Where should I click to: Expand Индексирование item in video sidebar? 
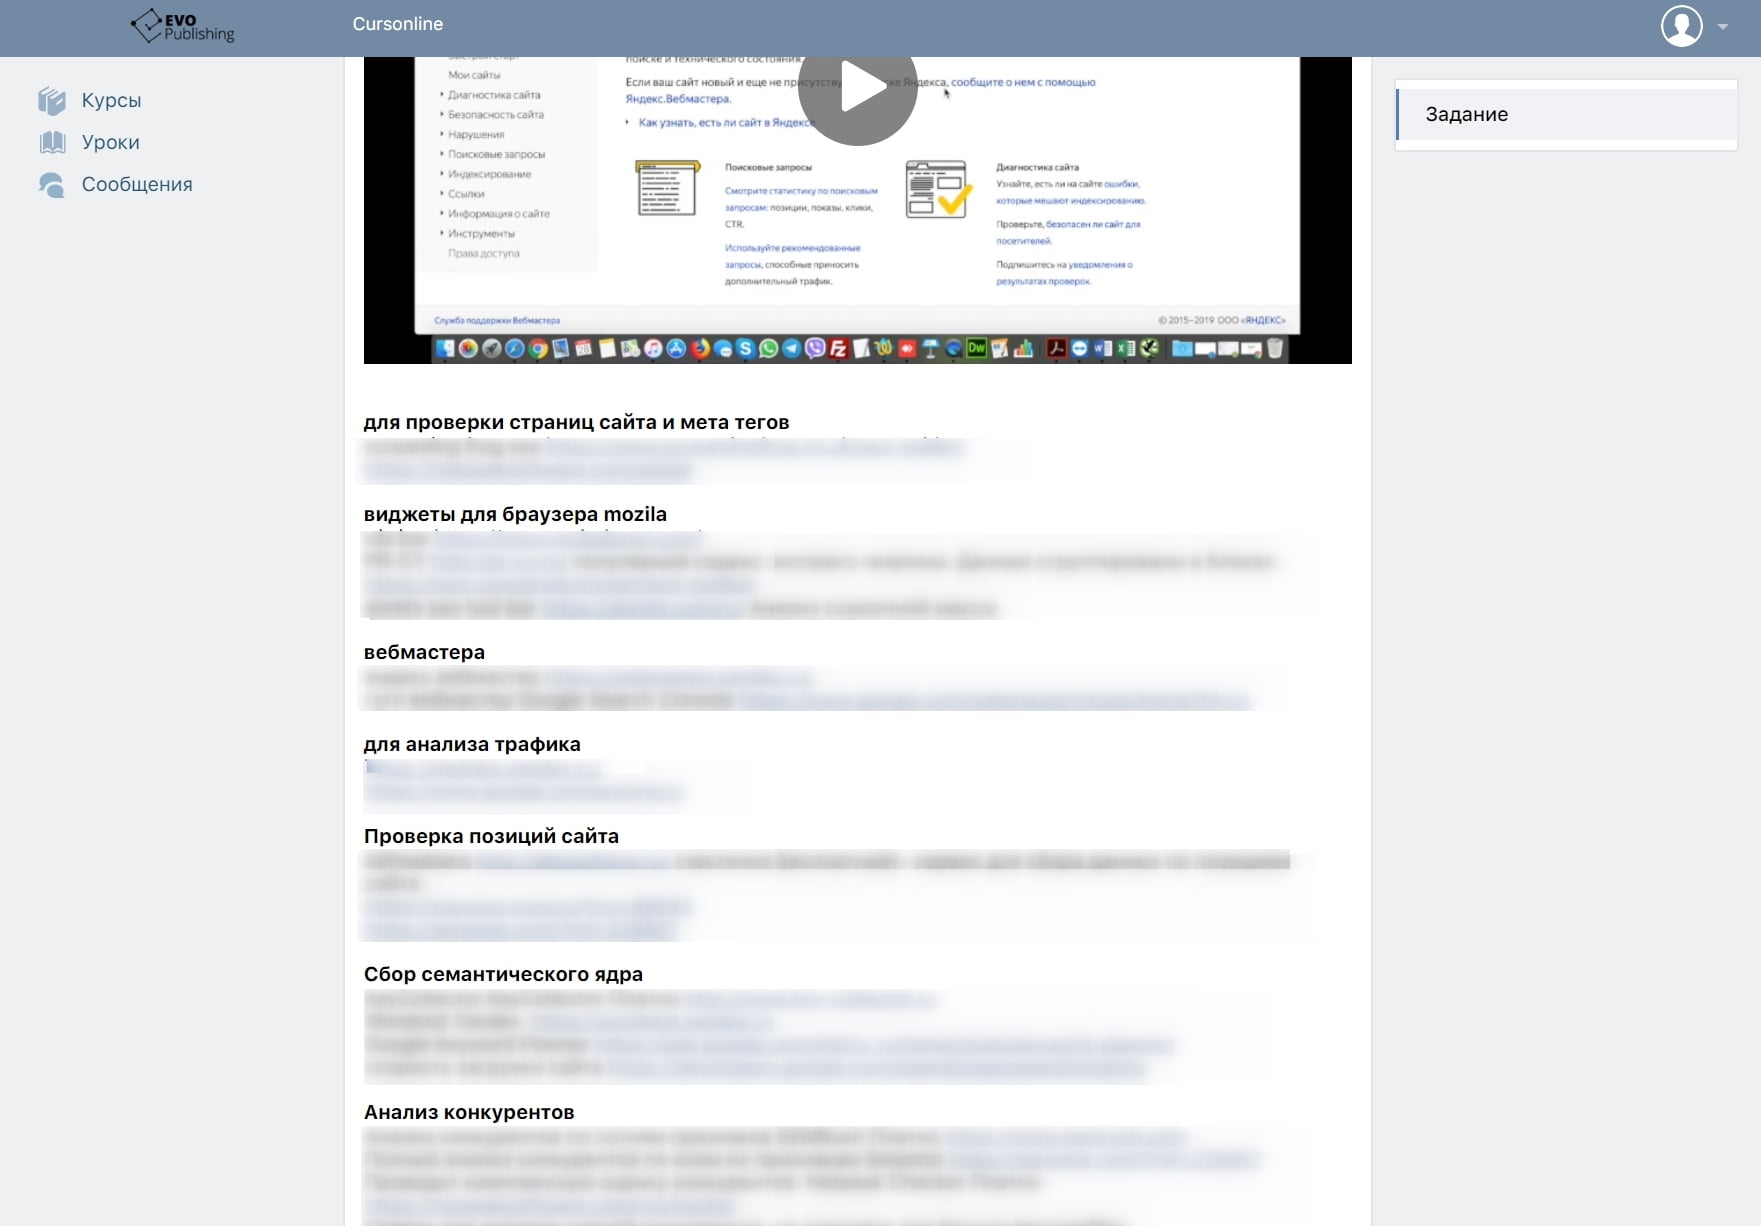coord(486,174)
